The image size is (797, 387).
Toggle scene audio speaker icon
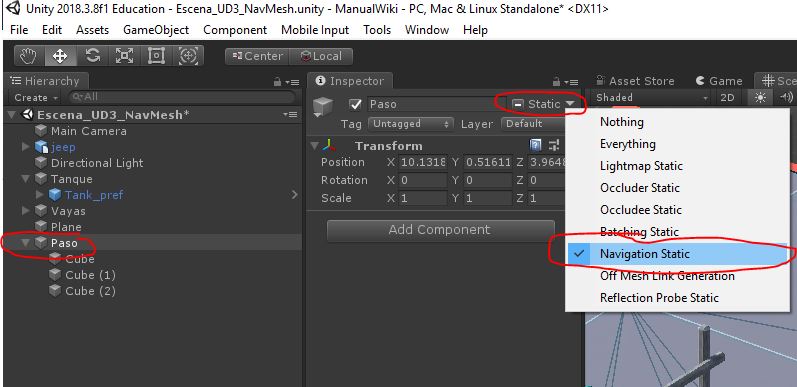pos(786,98)
